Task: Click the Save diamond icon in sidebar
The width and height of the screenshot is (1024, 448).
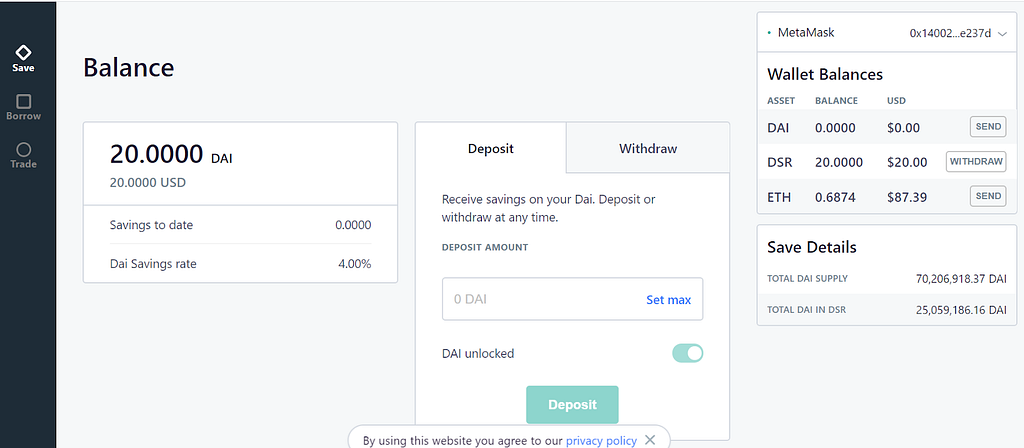Action: pyautogui.click(x=23, y=52)
